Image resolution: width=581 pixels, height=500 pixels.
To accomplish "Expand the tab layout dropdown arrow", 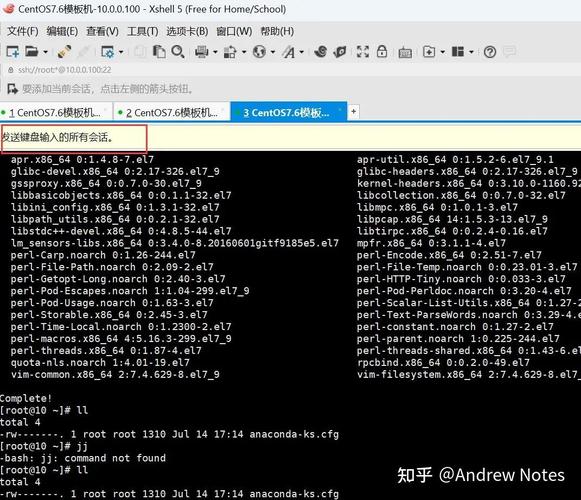I will [471, 52].
